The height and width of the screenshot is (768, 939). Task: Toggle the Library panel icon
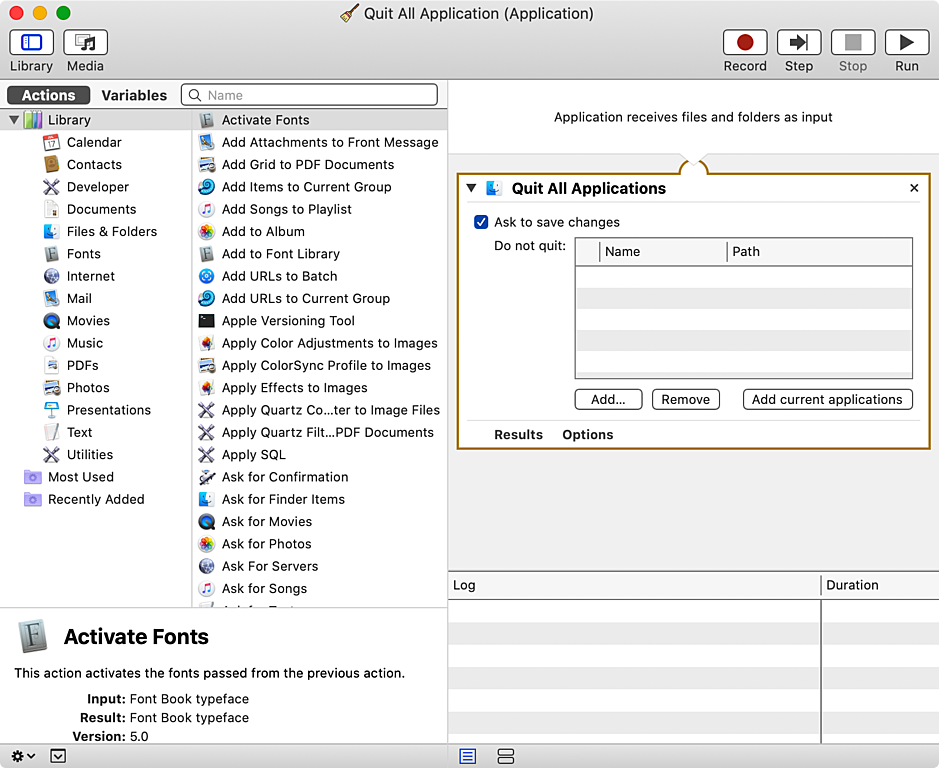31,43
